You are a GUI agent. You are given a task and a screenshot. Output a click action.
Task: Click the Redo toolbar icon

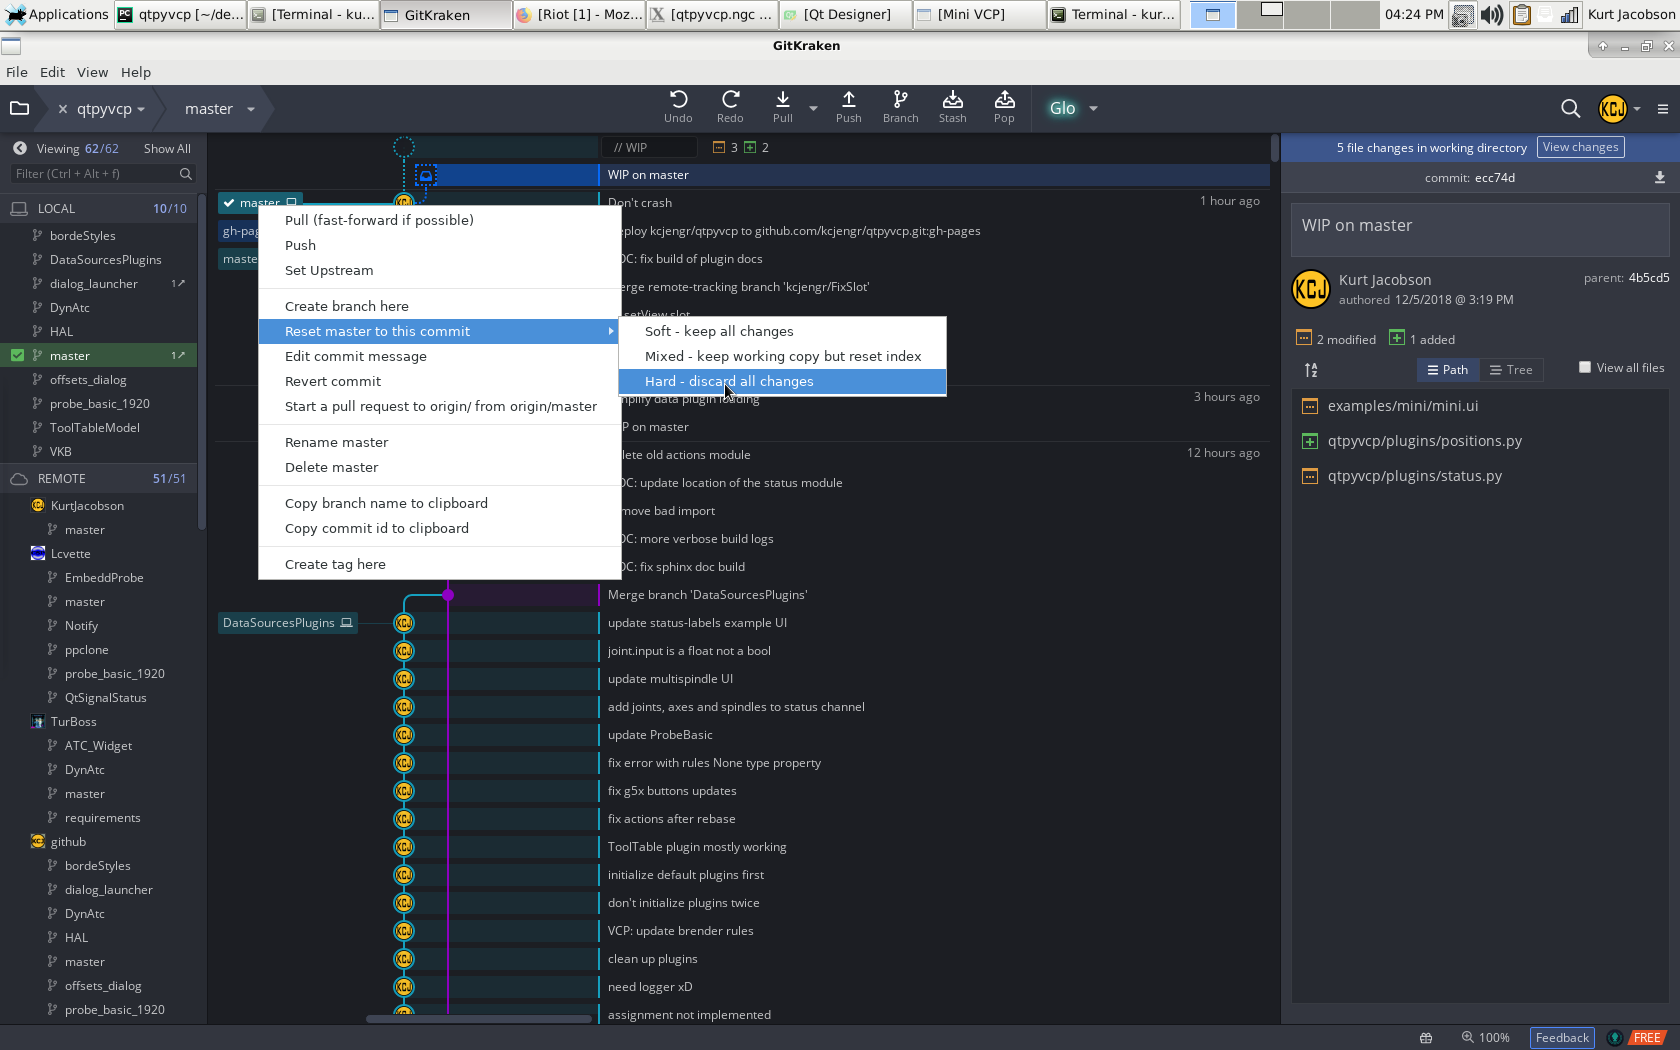[730, 107]
